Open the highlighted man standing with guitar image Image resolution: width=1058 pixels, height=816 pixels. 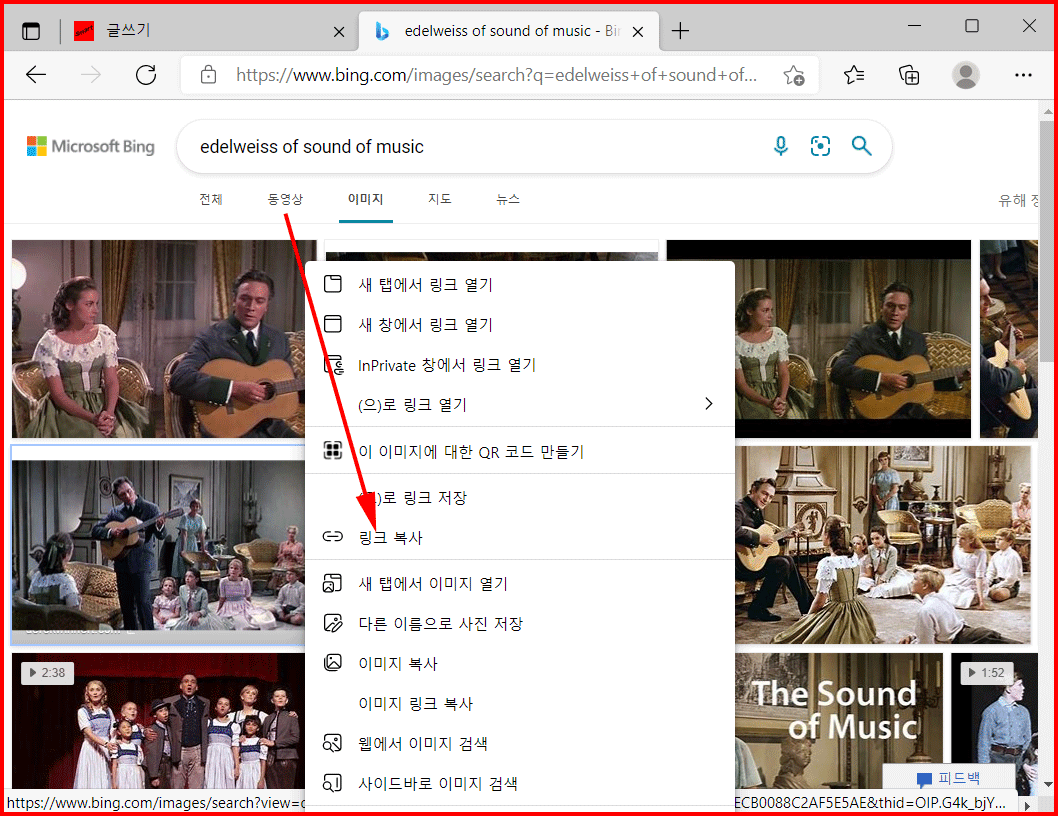tap(158, 545)
